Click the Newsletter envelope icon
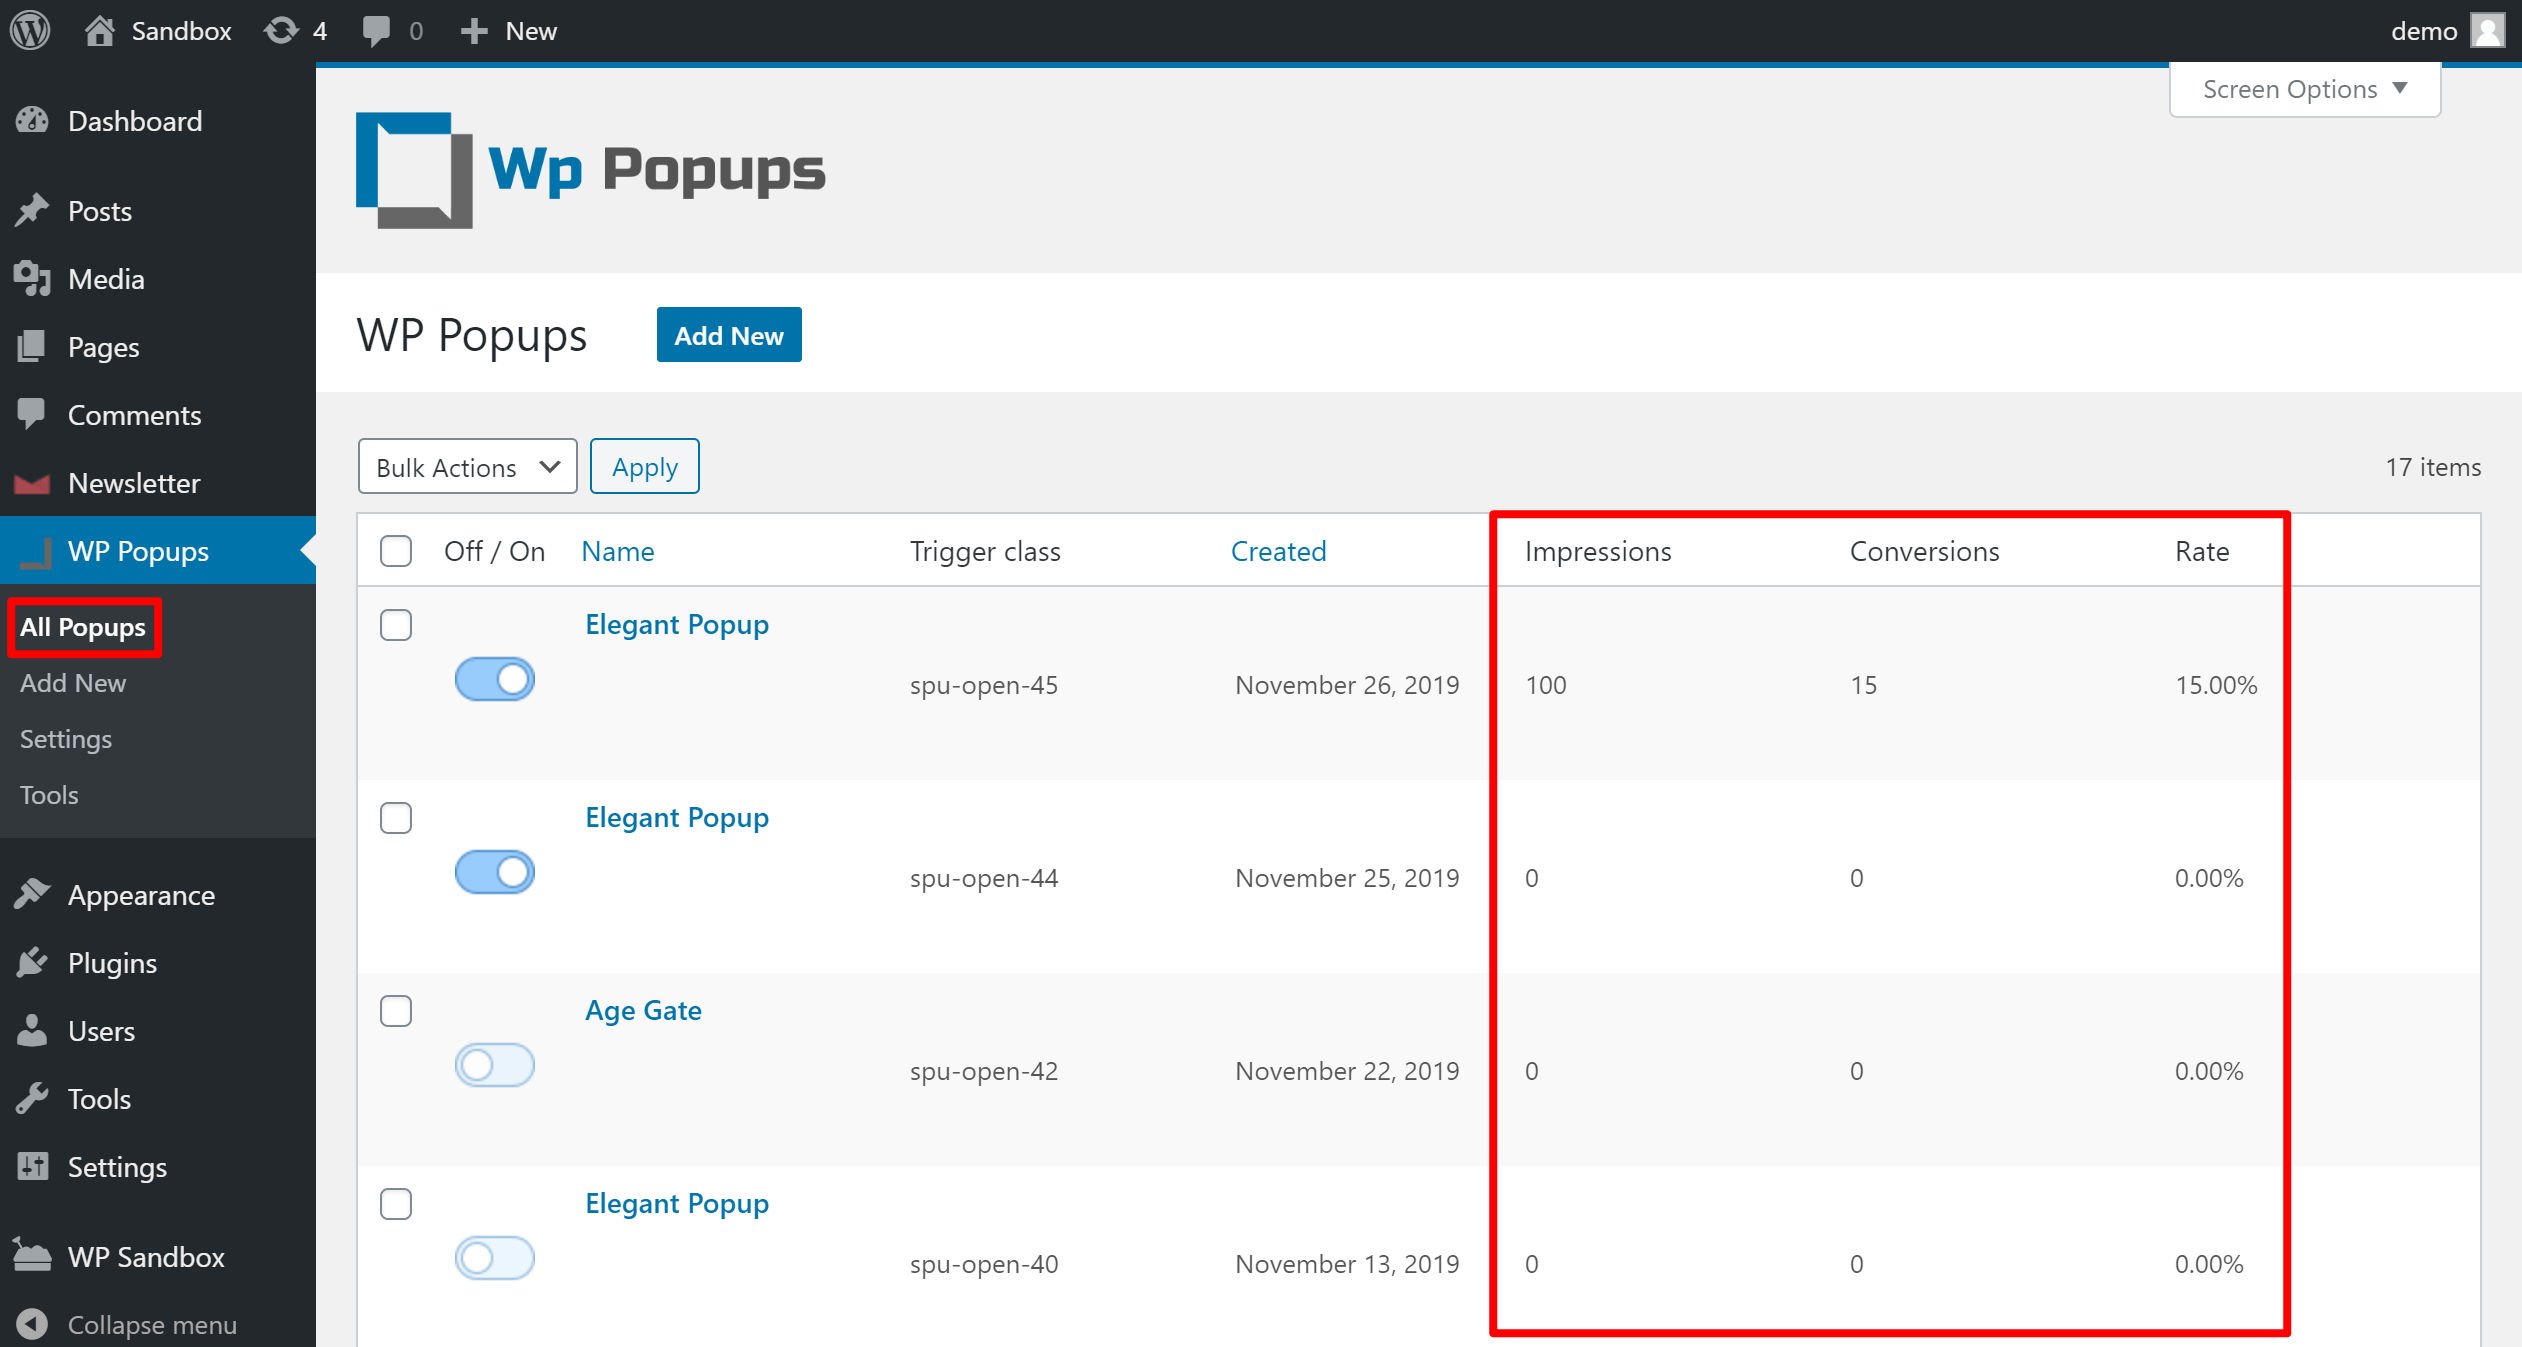This screenshot has width=2522, height=1347. (32, 484)
